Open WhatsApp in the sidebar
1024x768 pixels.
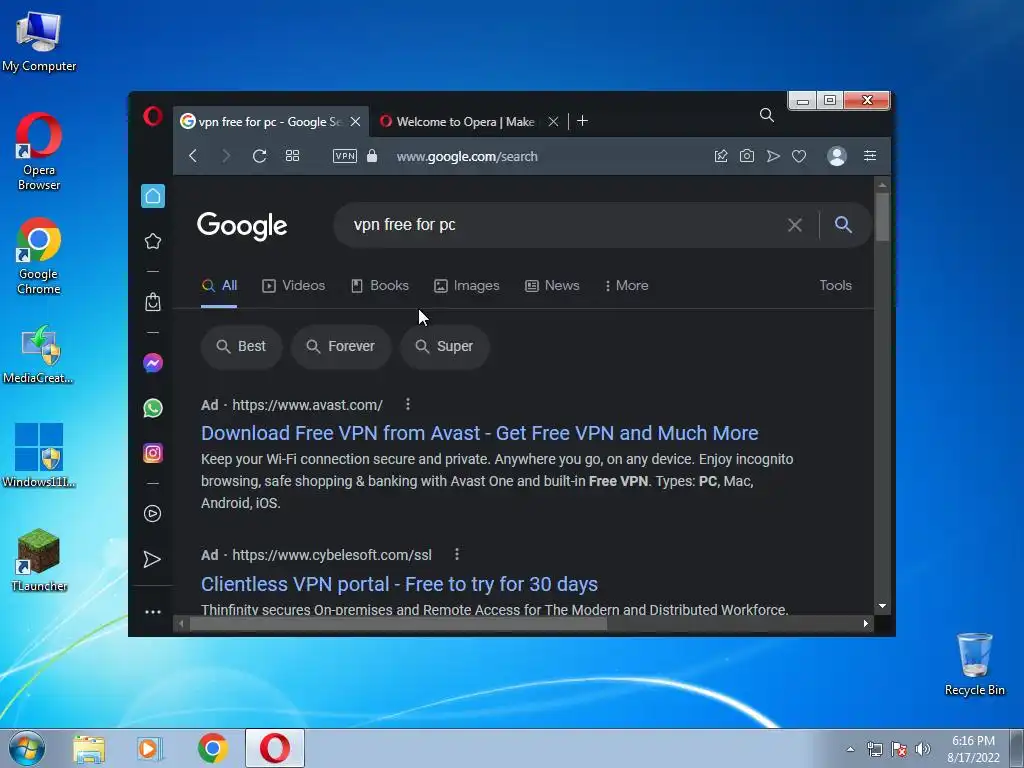[153, 408]
